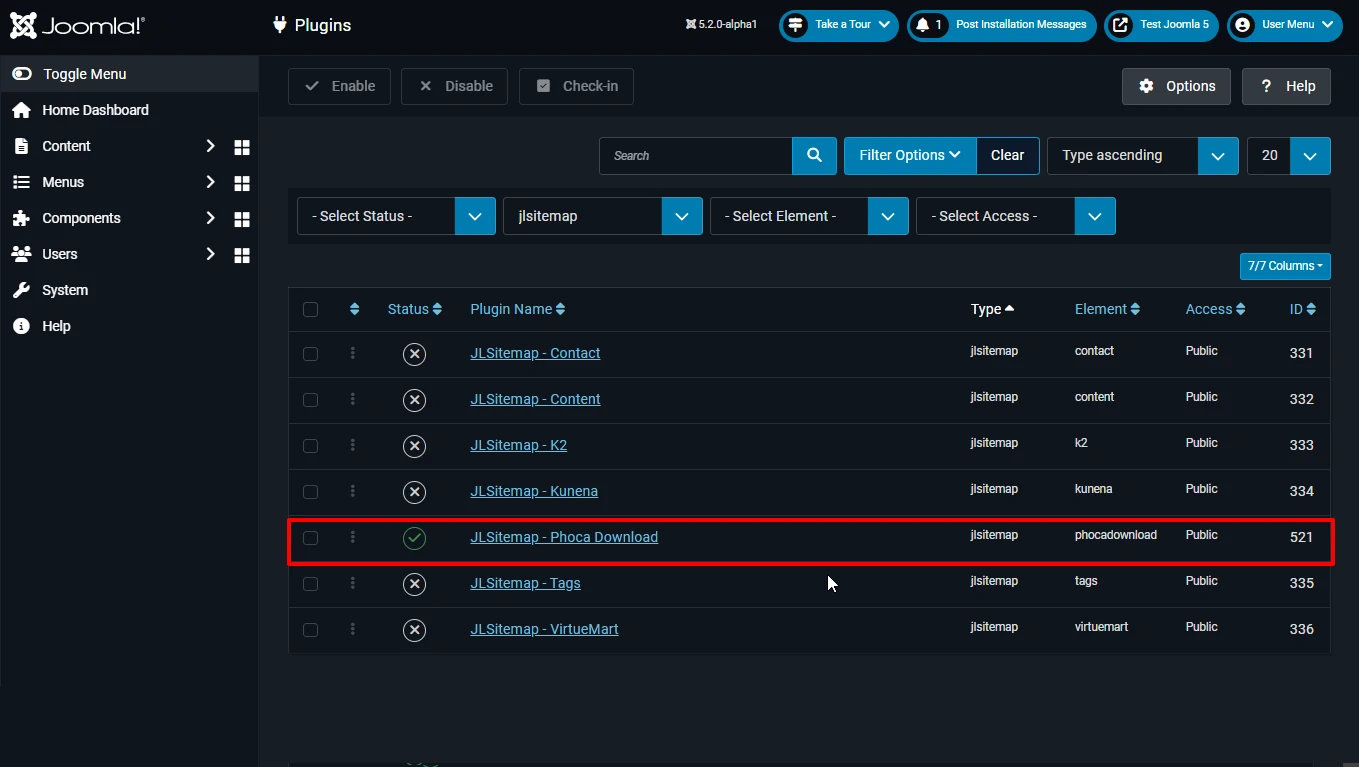Enable the JLSitemap - K2 plugin status icon
Viewport: 1359px width, 767px height.
click(x=414, y=446)
